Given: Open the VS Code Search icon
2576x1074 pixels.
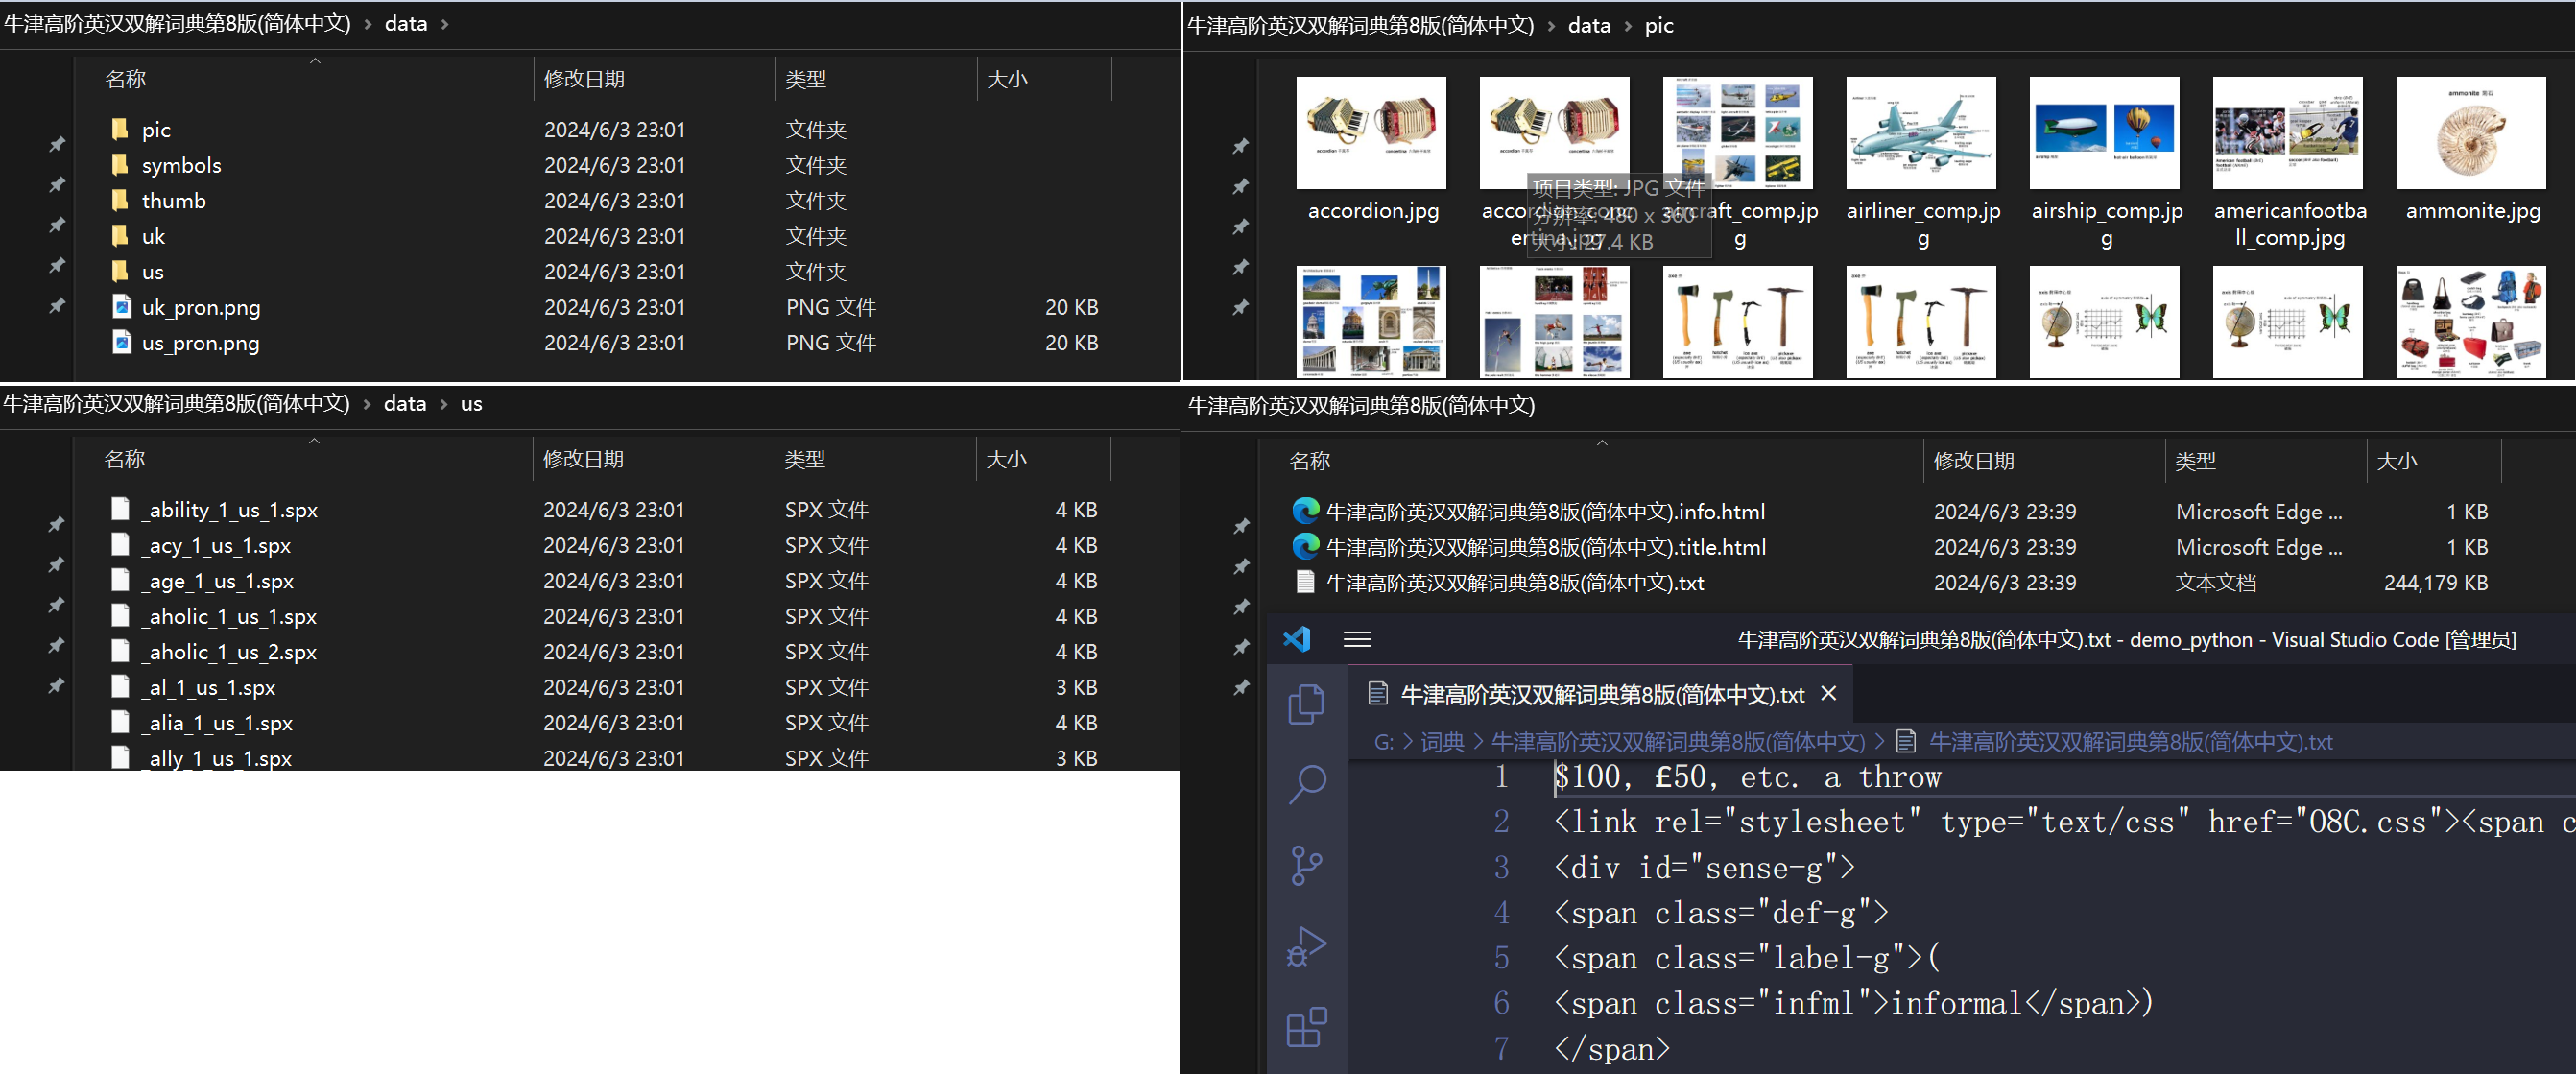Looking at the screenshot, I should (x=1306, y=784).
